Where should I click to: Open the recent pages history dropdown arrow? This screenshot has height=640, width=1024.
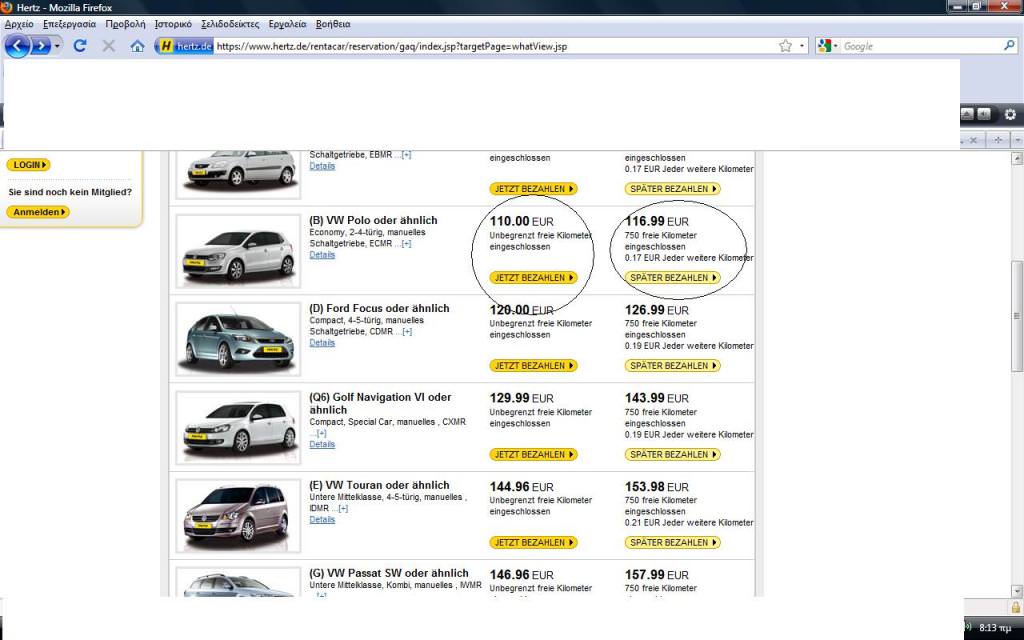click(x=57, y=46)
